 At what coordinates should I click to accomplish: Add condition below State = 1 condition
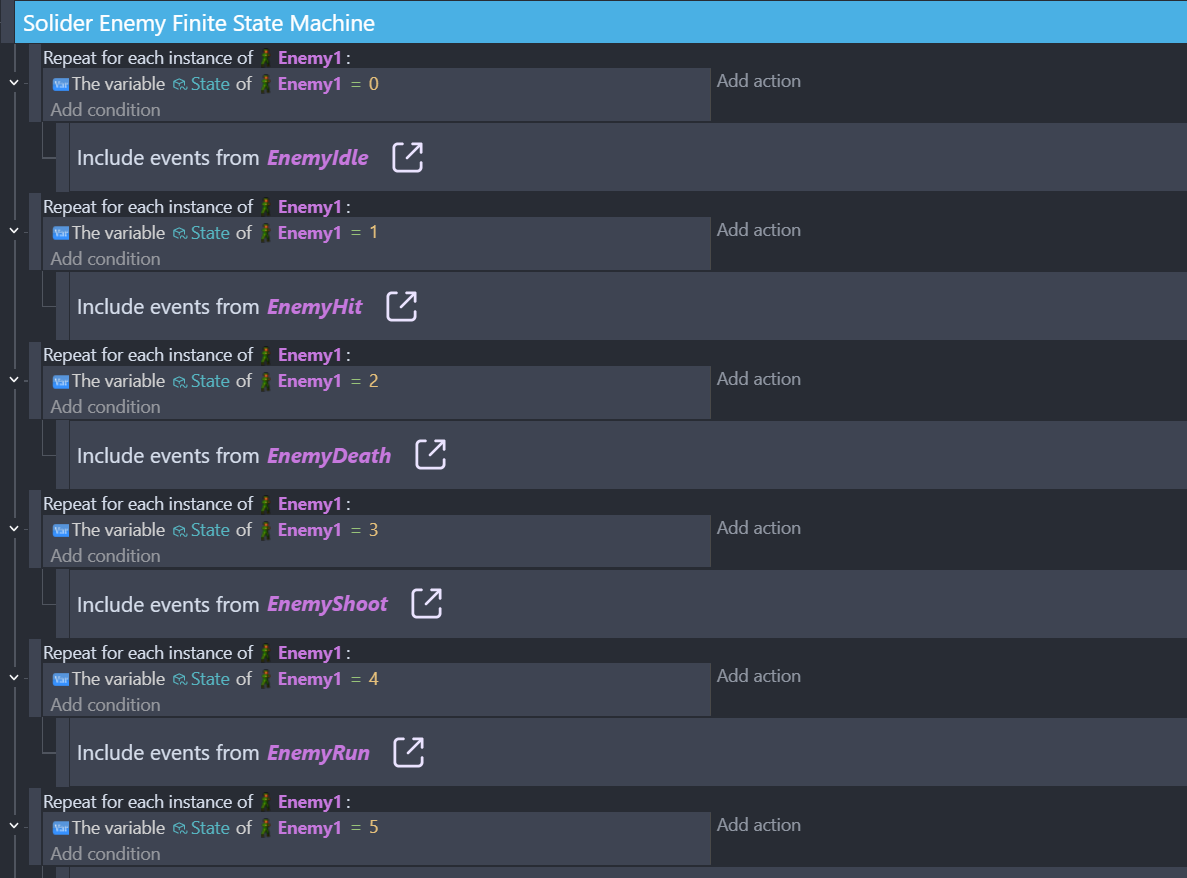click(105, 259)
